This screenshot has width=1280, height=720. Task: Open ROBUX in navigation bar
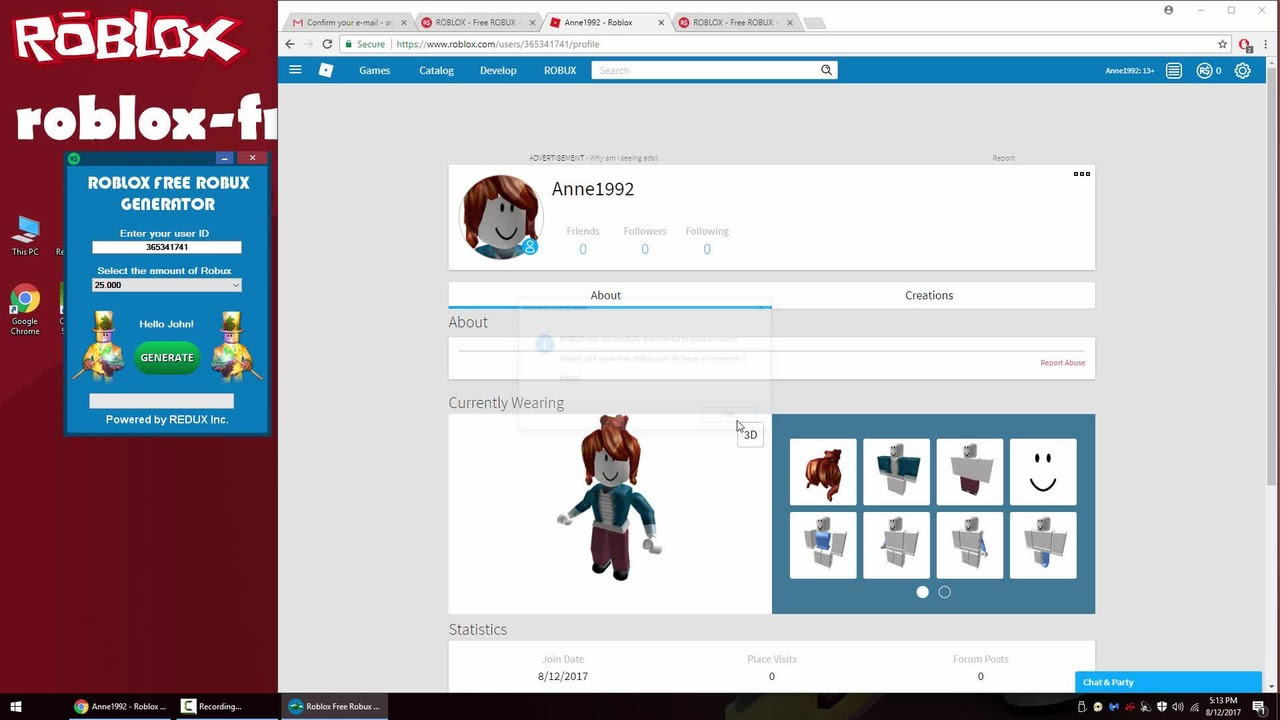click(x=560, y=70)
